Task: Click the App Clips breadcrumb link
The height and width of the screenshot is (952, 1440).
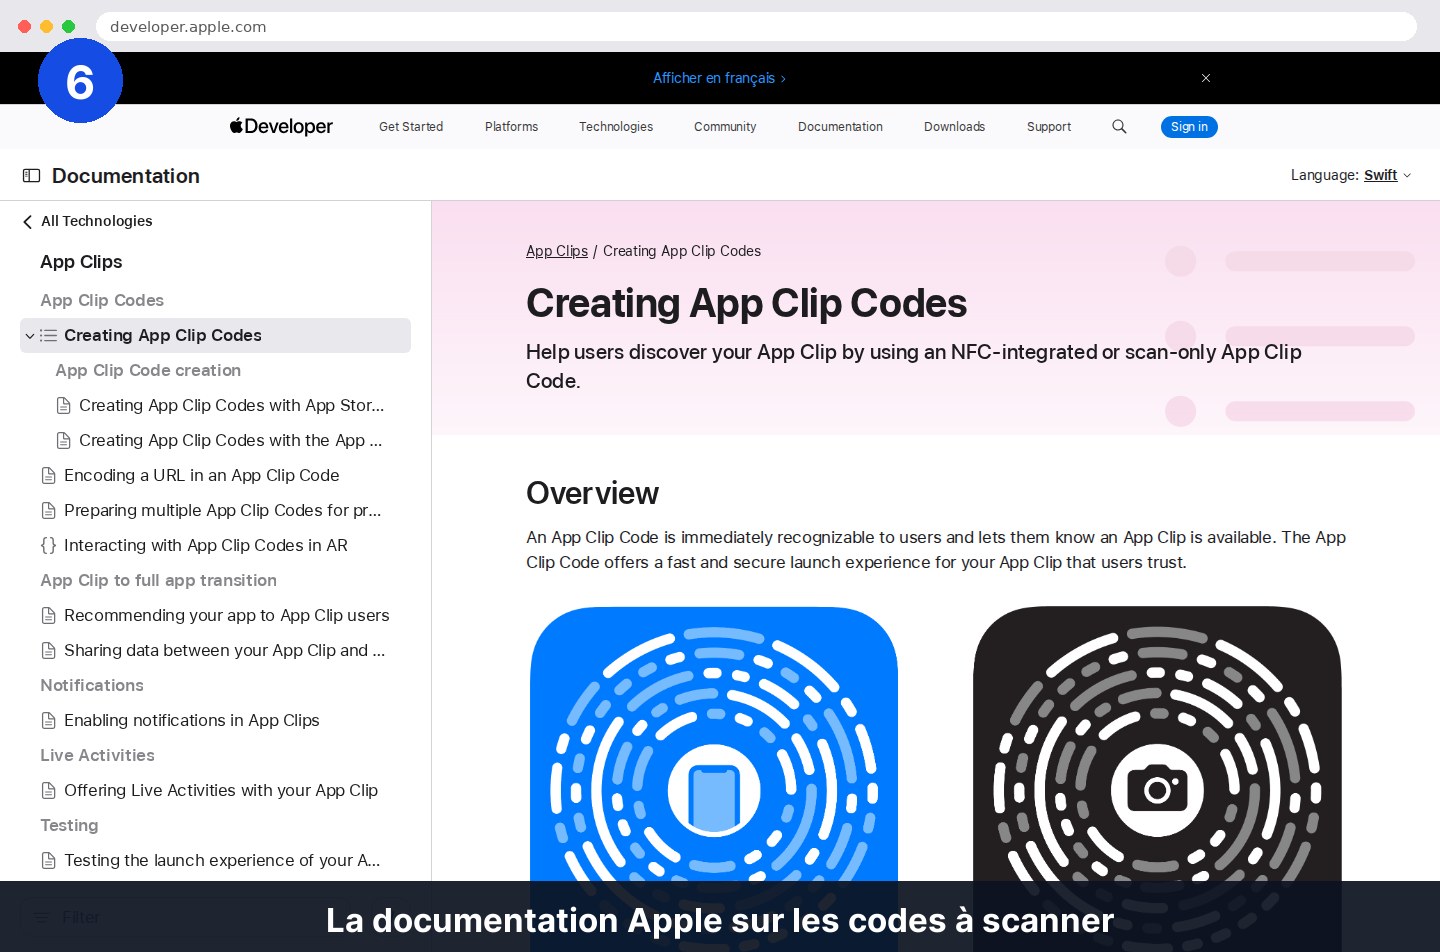Action: (557, 251)
